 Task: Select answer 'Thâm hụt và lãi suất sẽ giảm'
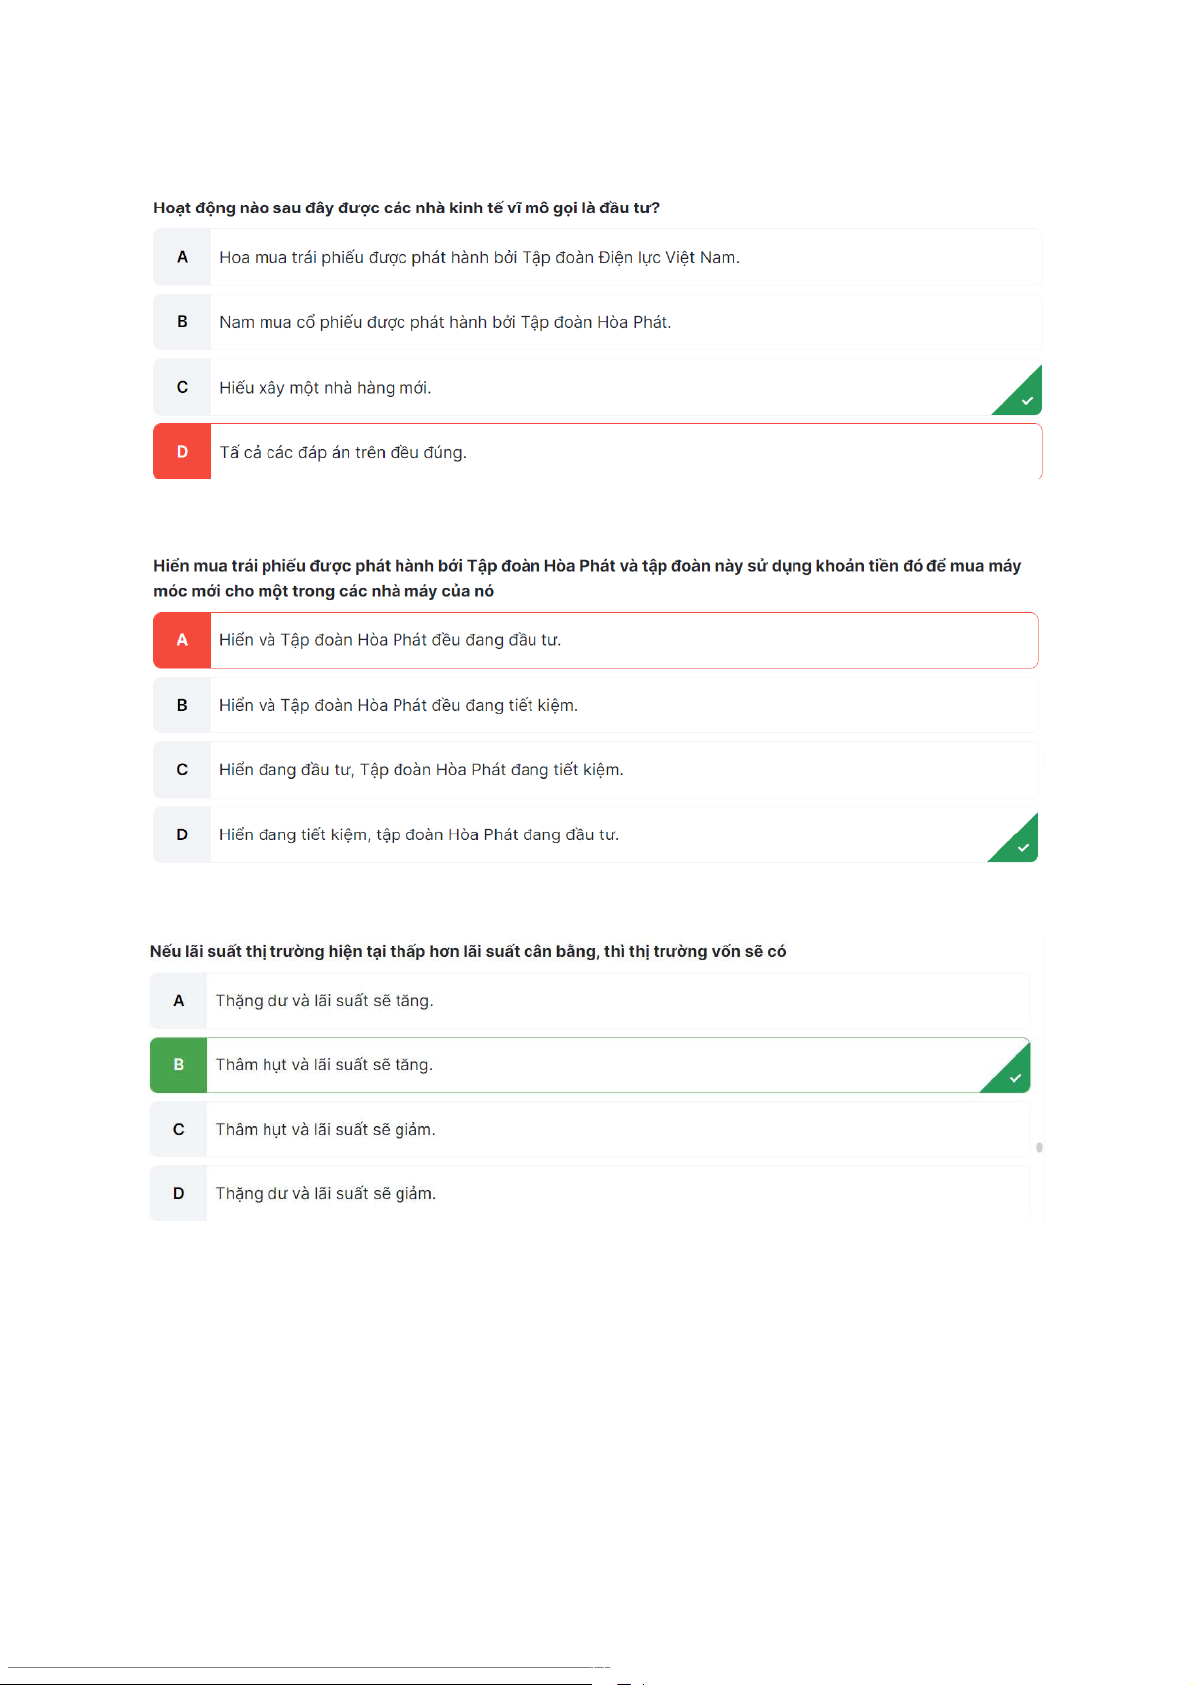(x=325, y=1130)
